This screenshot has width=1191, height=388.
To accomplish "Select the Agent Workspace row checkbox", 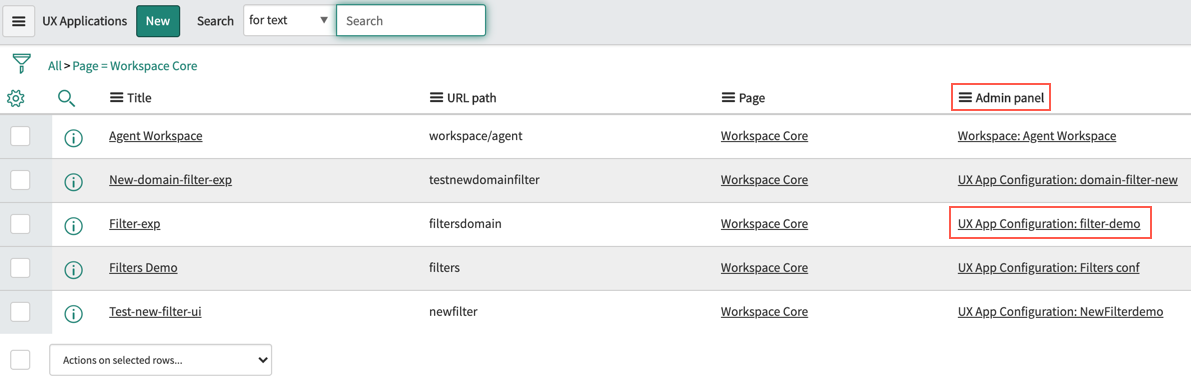I will [20, 136].
